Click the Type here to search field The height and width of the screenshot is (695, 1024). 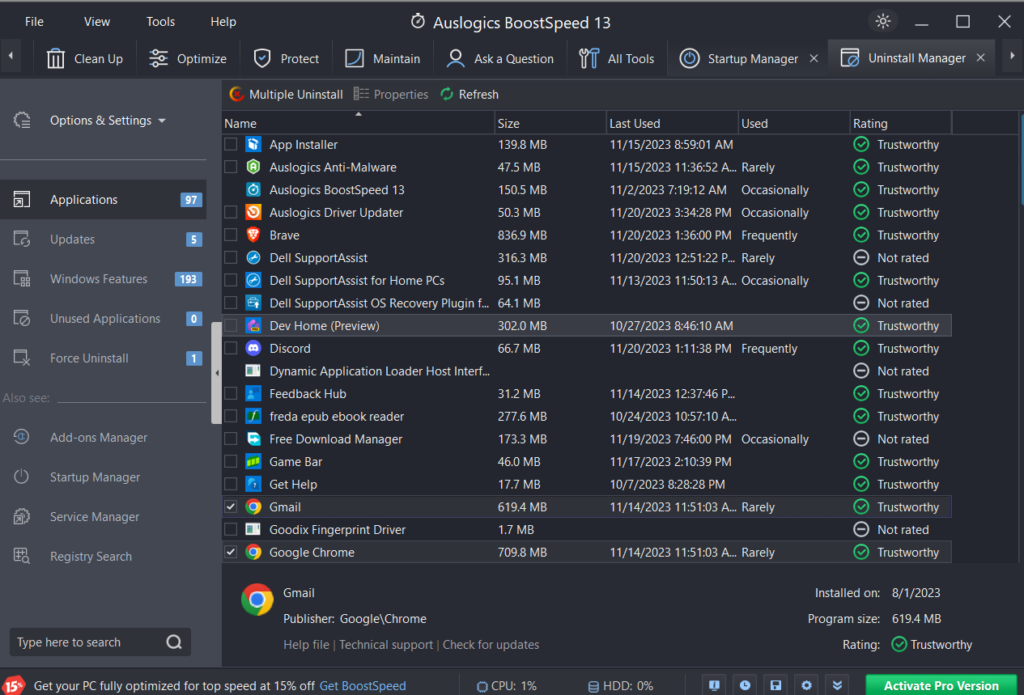(85, 642)
